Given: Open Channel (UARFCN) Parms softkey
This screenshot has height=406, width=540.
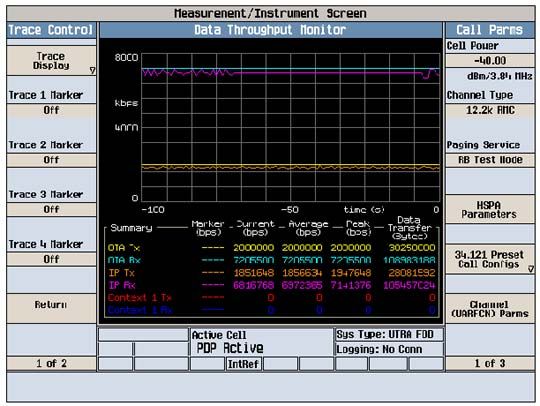Looking at the screenshot, I should tap(490, 309).
